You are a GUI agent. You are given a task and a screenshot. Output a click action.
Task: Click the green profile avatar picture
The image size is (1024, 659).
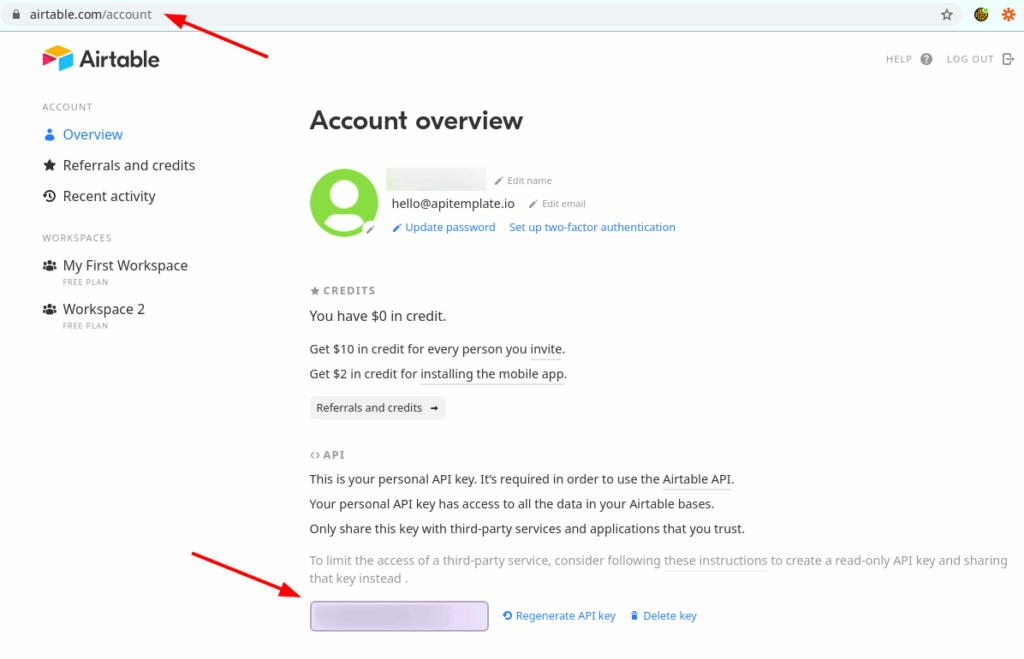(x=344, y=202)
